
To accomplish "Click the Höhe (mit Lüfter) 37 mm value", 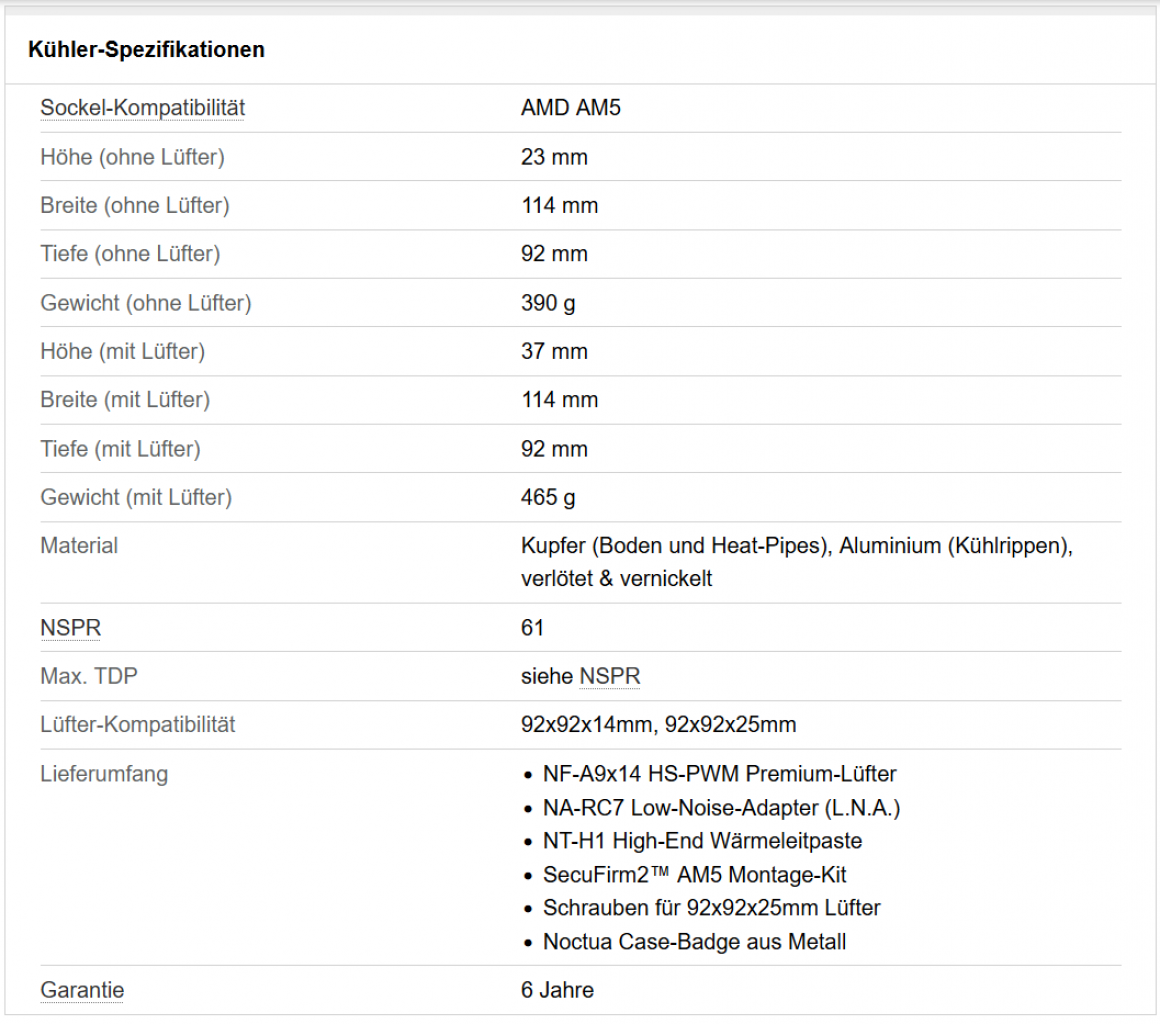I will click(554, 351).
